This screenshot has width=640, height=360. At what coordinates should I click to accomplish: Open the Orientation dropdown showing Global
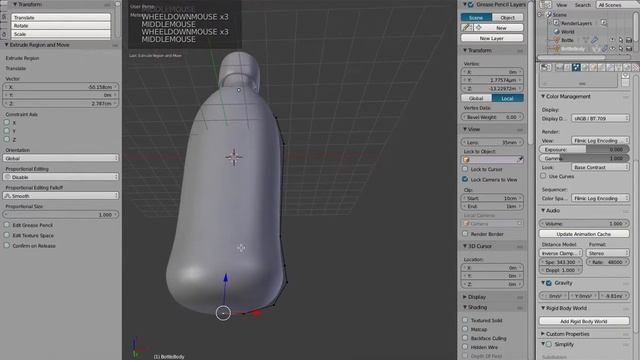60,158
